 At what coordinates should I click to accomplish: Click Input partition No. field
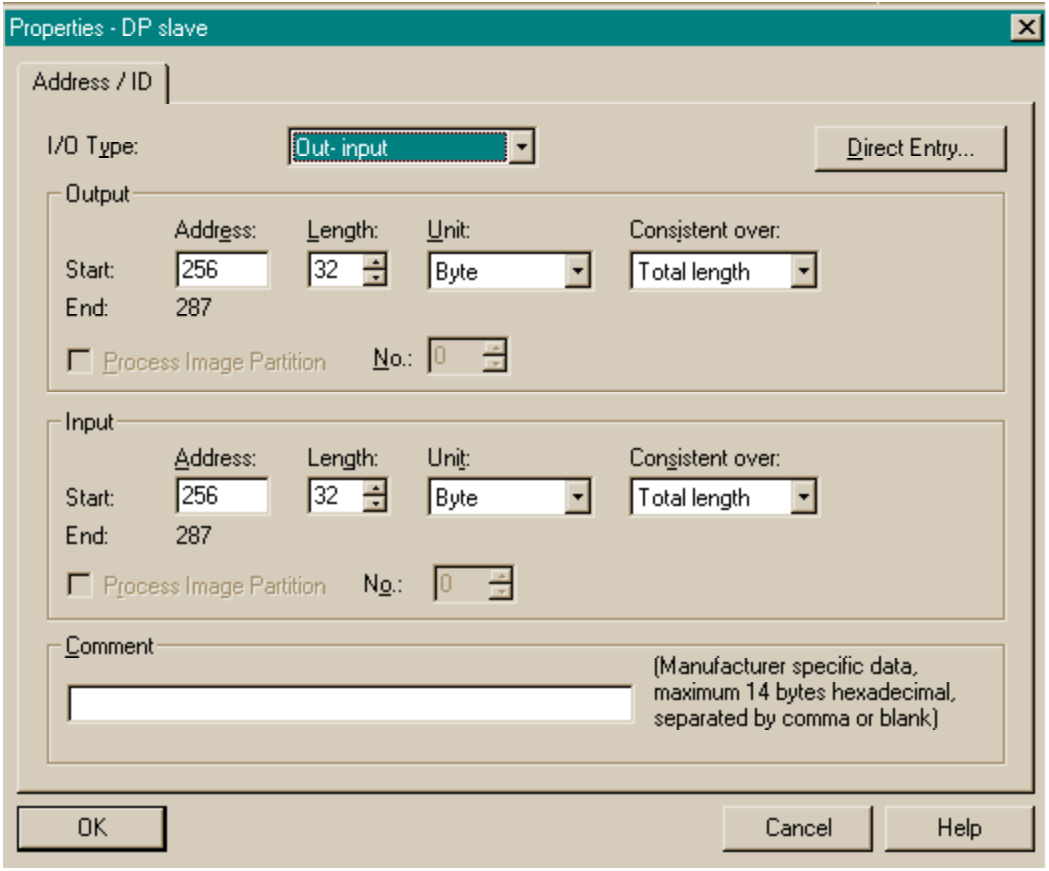click(x=462, y=583)
